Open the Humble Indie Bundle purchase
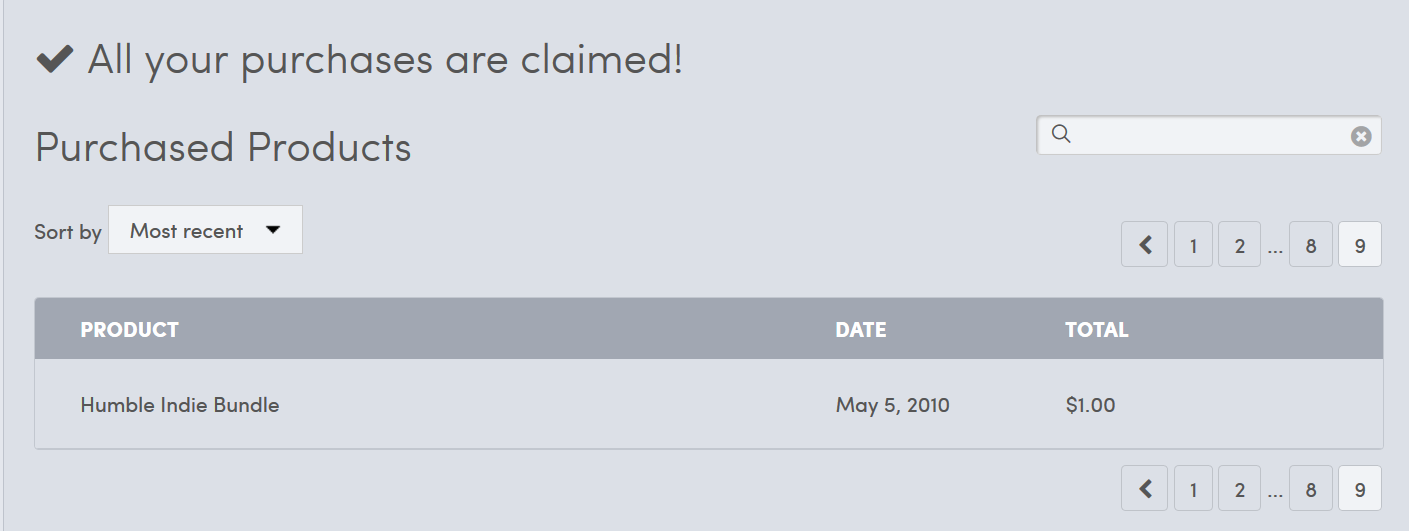The image size is (1409, 531). [x=180, y=405]
